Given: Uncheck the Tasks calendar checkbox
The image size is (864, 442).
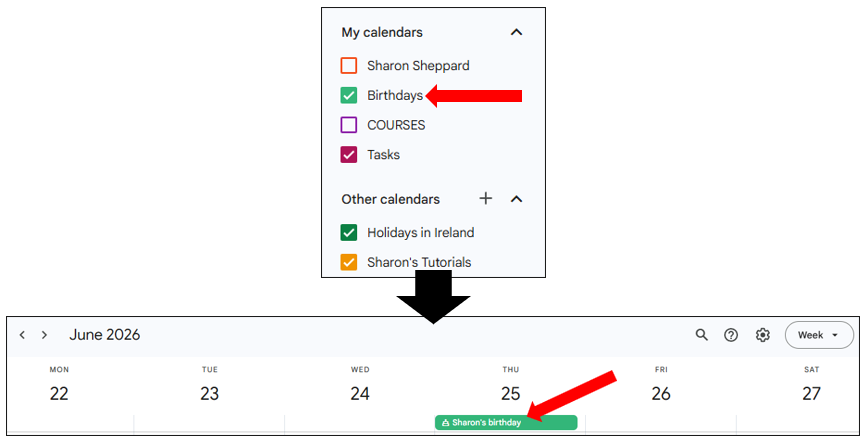Looking at the screenshot, I should tap(349, 155).
